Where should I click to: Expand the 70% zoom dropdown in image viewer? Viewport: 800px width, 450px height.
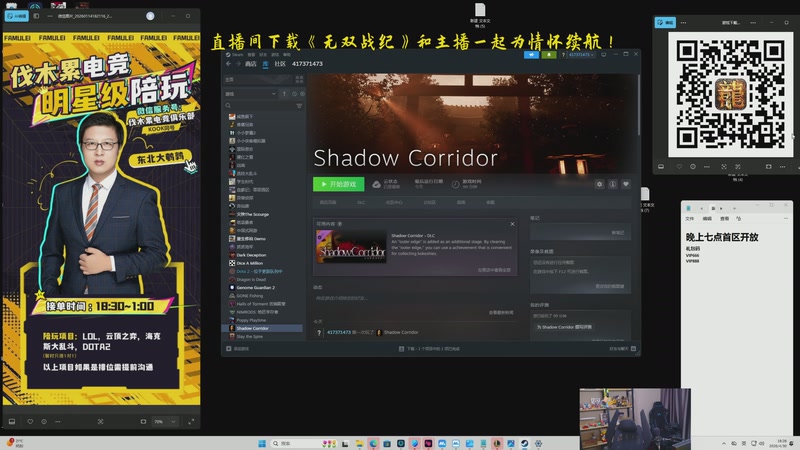(x=165, y=422)
